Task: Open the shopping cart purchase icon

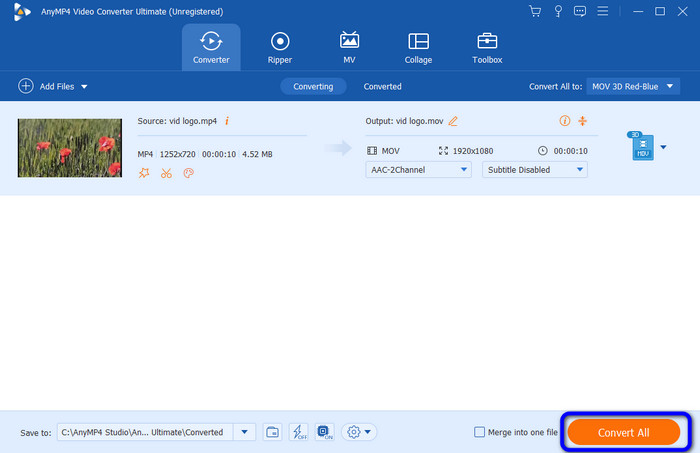Action: pos(535,11)
